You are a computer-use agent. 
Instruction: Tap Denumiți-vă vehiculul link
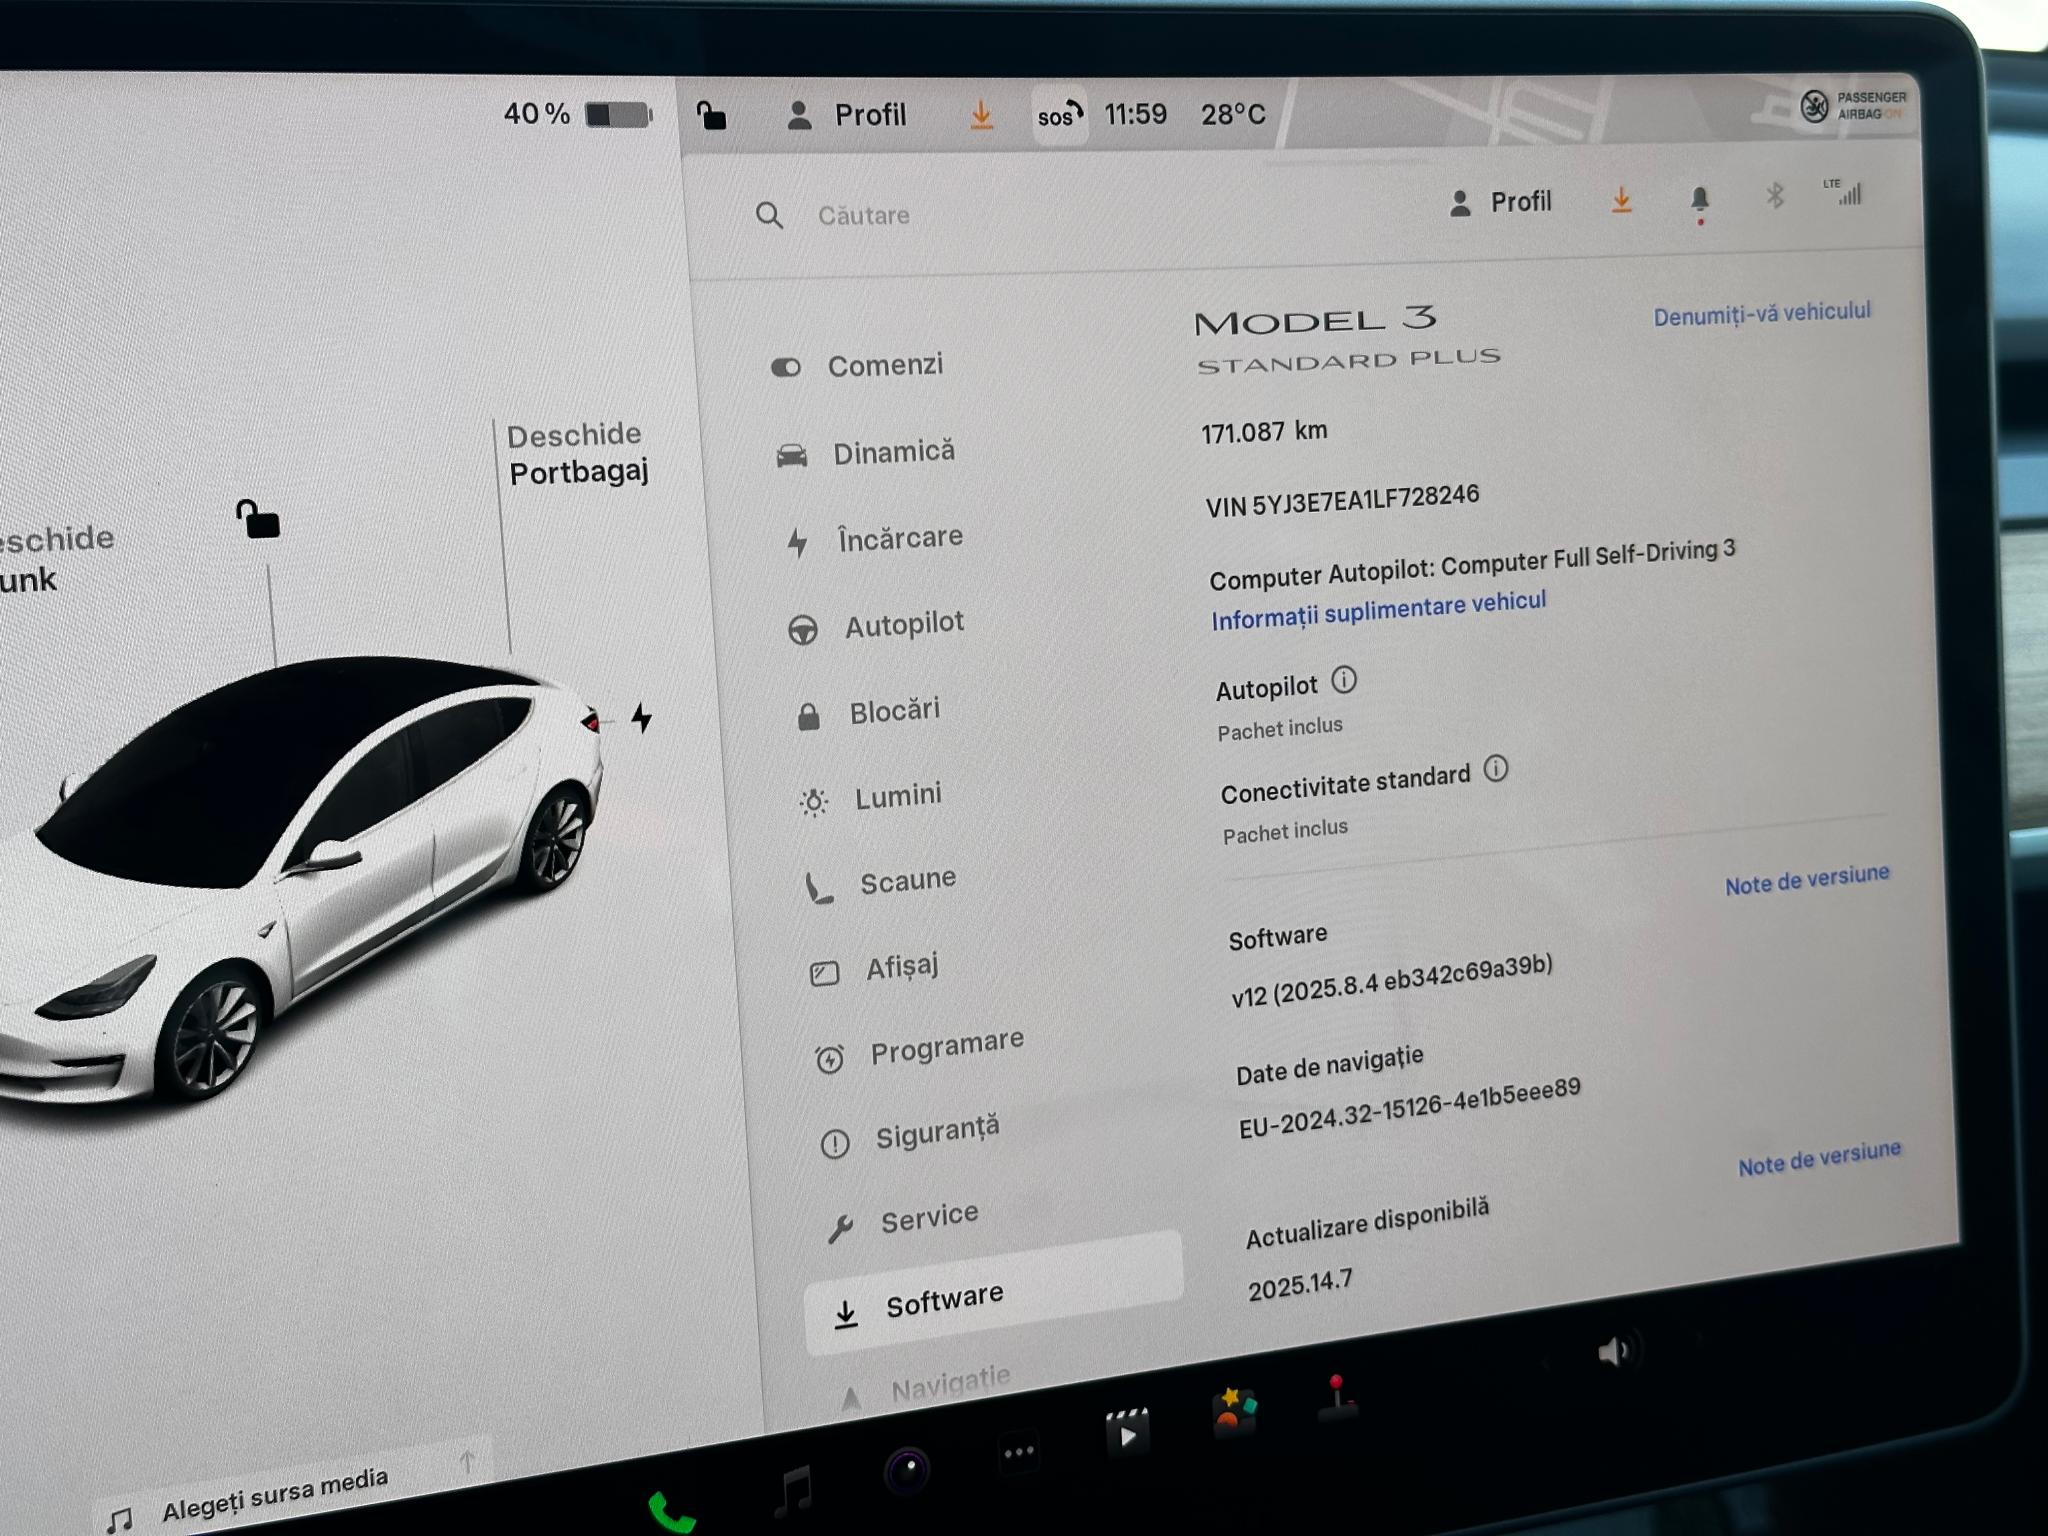click(x=1761, y=314)
